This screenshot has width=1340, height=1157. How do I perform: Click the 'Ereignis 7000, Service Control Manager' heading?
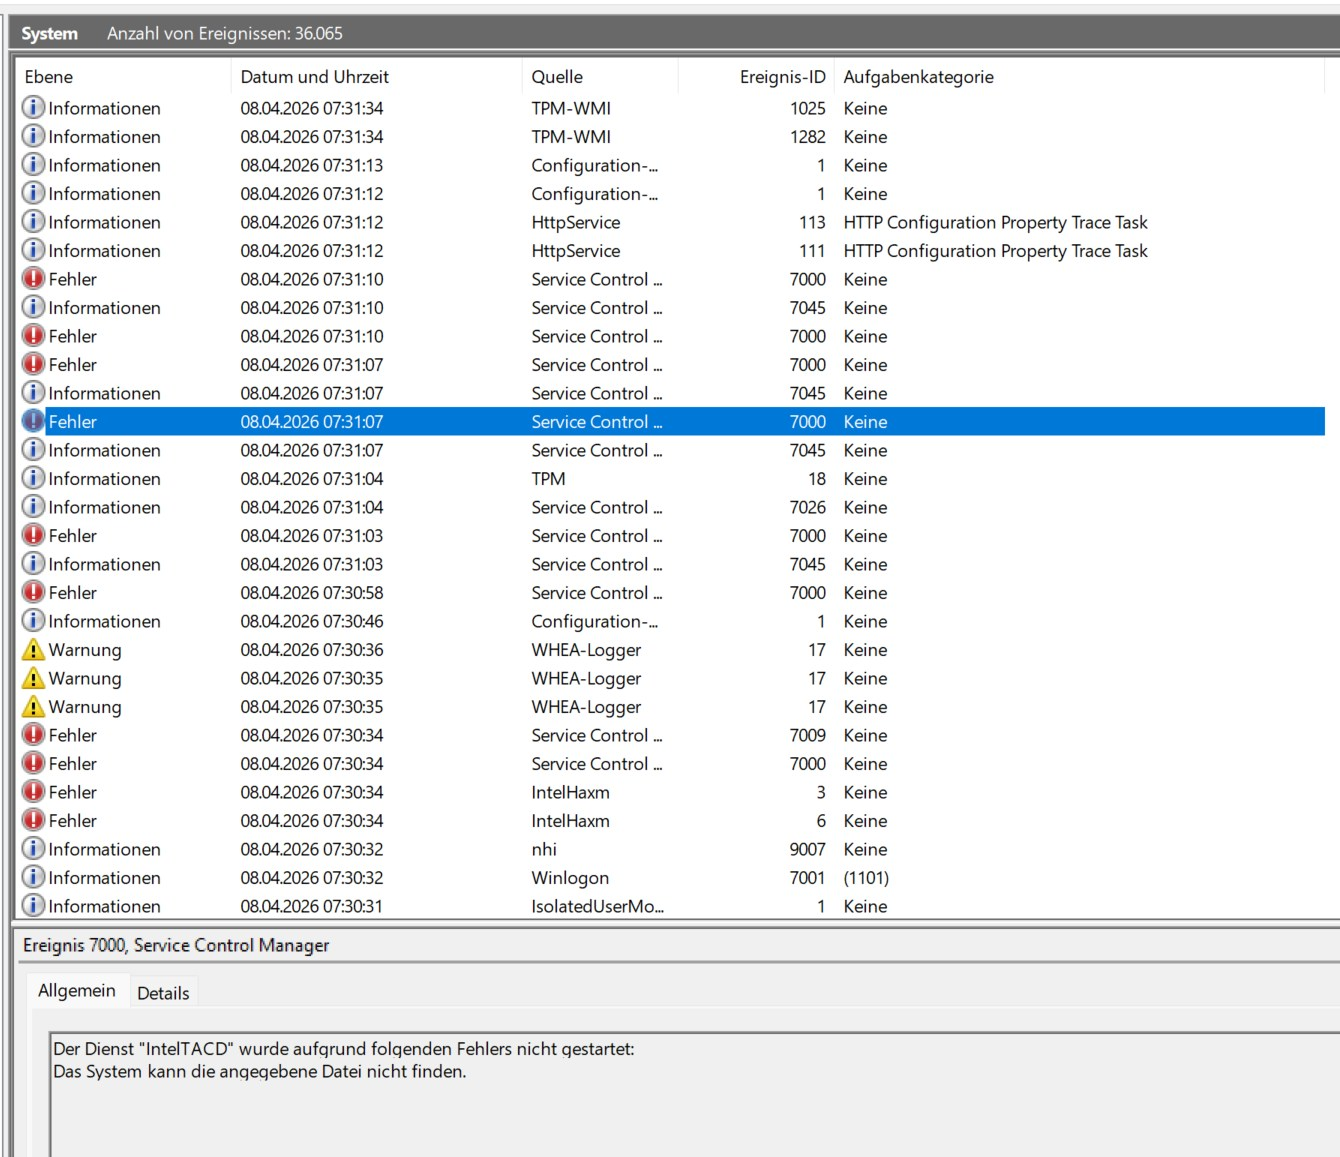(176, 945)
